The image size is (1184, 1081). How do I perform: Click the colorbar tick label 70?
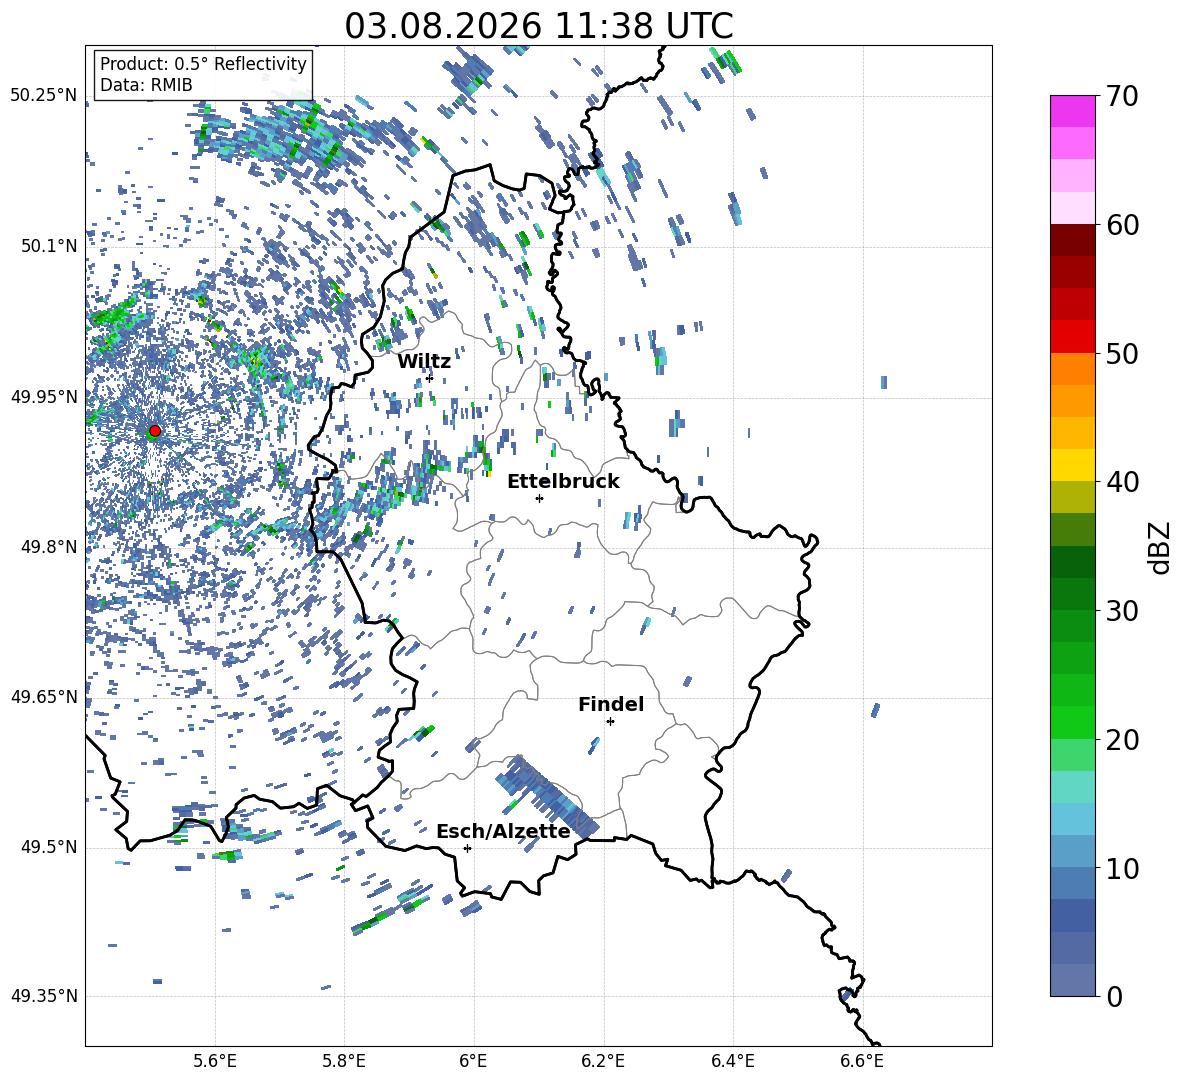coord(1122,97)
